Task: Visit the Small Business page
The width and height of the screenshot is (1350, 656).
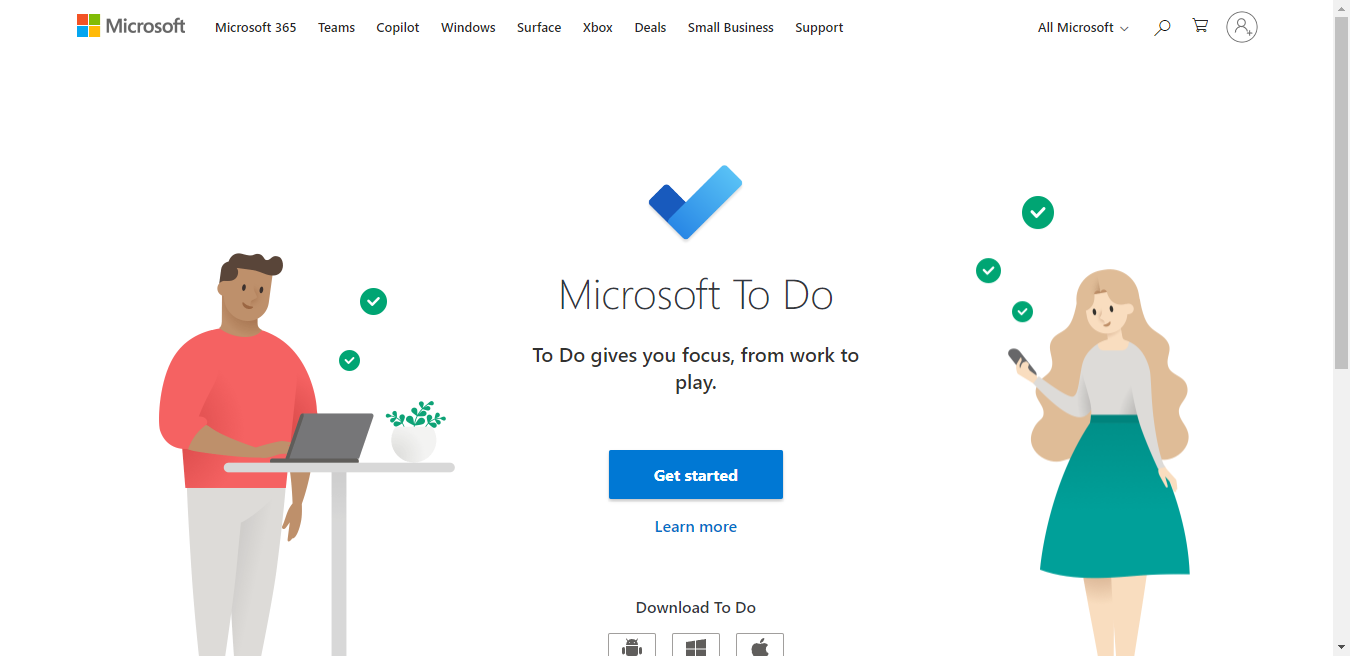Action: coord(730,27)
